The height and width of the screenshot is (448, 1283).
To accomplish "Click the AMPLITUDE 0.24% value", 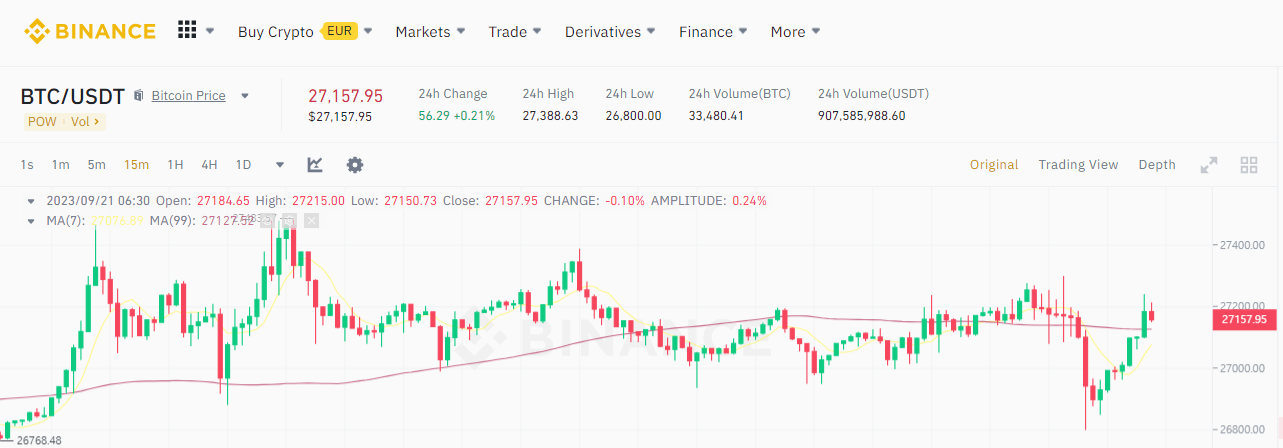I will coord(749,200).
